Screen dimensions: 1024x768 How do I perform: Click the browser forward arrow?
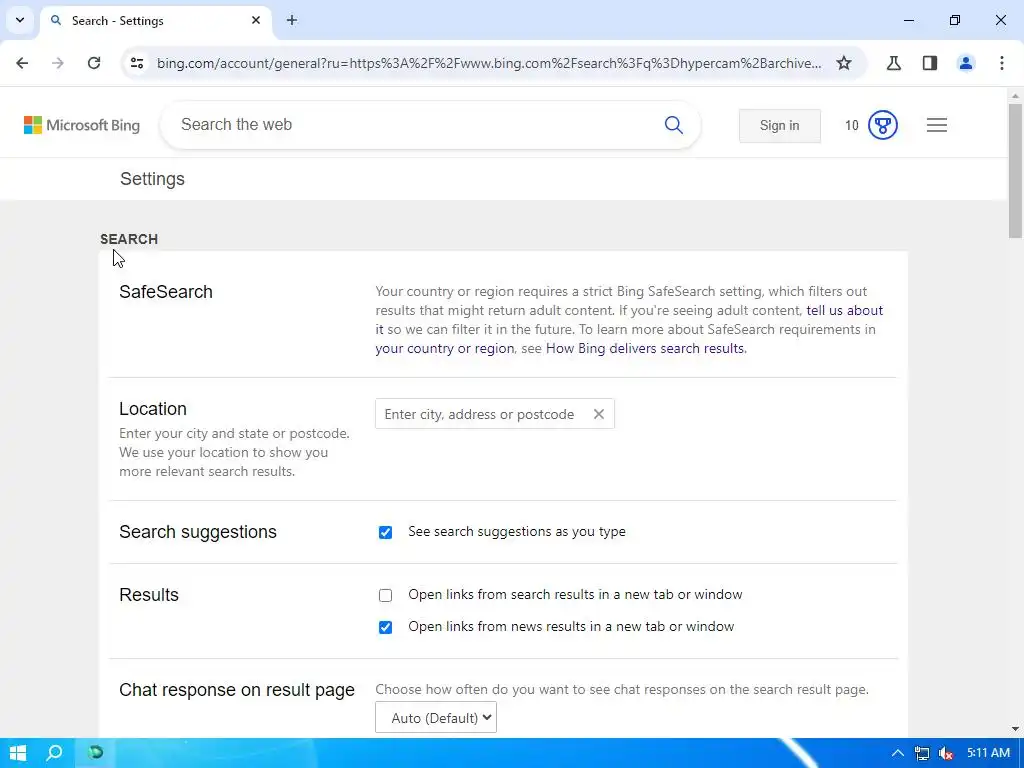(58, 63)
